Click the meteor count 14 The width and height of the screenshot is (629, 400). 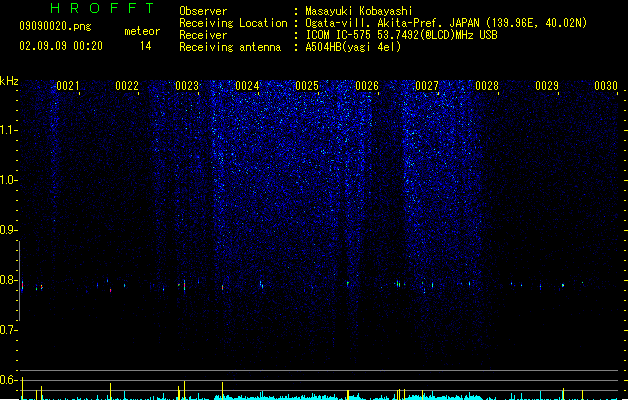146,46
